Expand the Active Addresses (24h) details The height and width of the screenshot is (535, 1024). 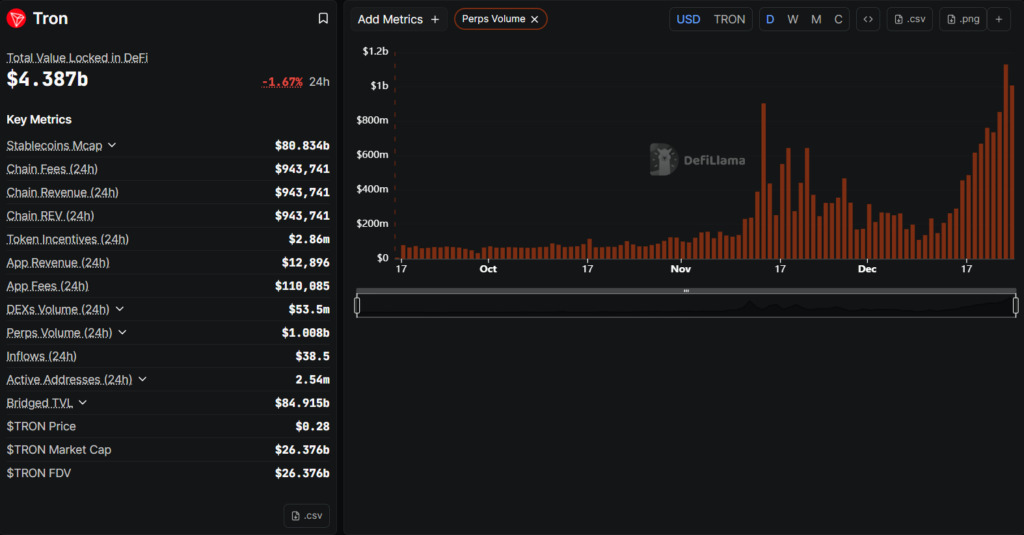(142, 380)
